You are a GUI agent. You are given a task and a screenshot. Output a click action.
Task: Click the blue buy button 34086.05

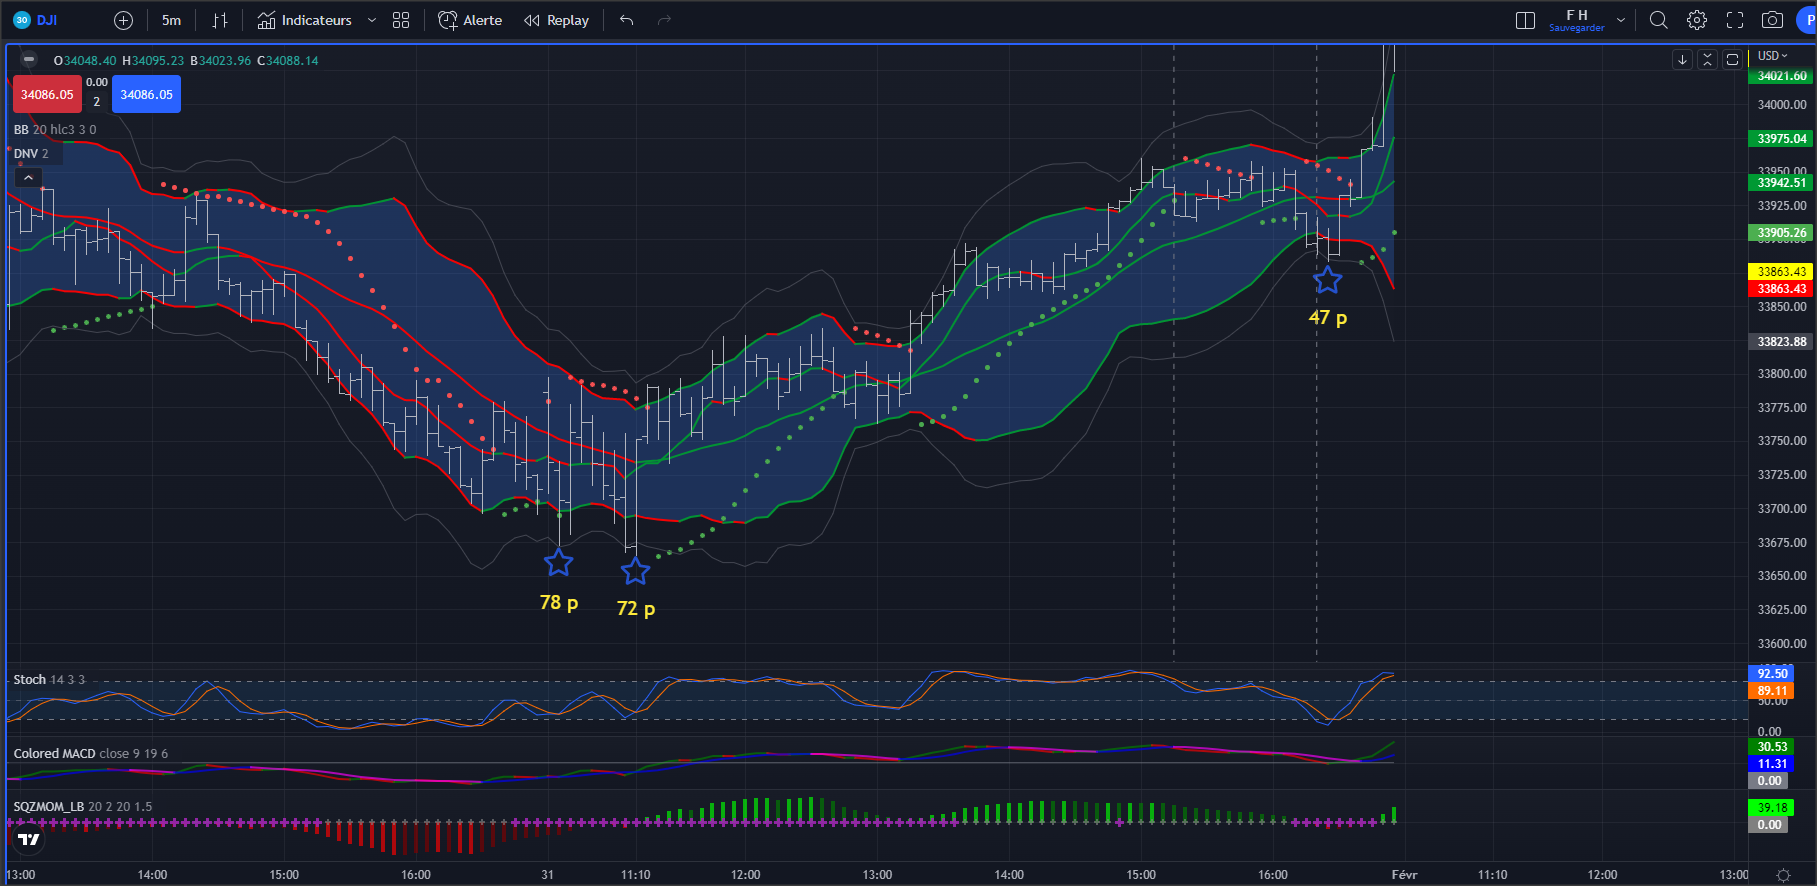[146, 95]
